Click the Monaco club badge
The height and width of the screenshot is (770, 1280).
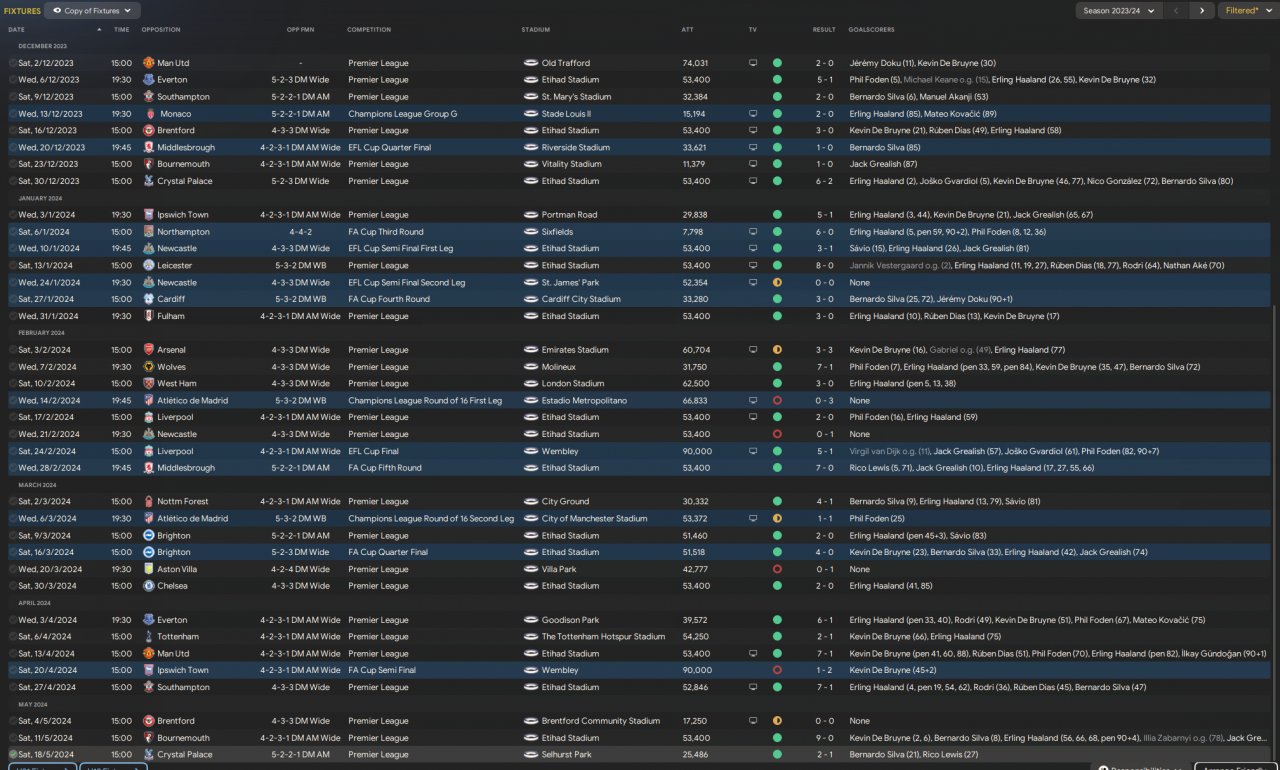[149, 114]
